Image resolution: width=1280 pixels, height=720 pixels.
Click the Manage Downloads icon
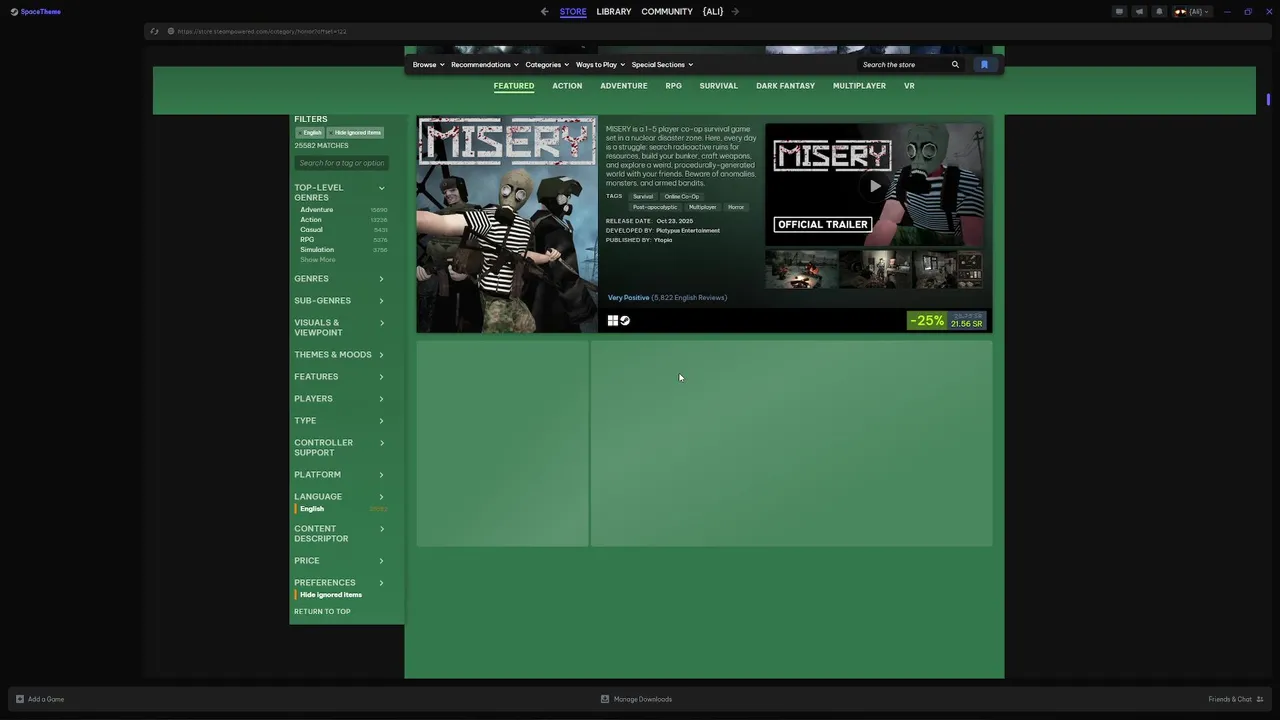pos(605,699)
